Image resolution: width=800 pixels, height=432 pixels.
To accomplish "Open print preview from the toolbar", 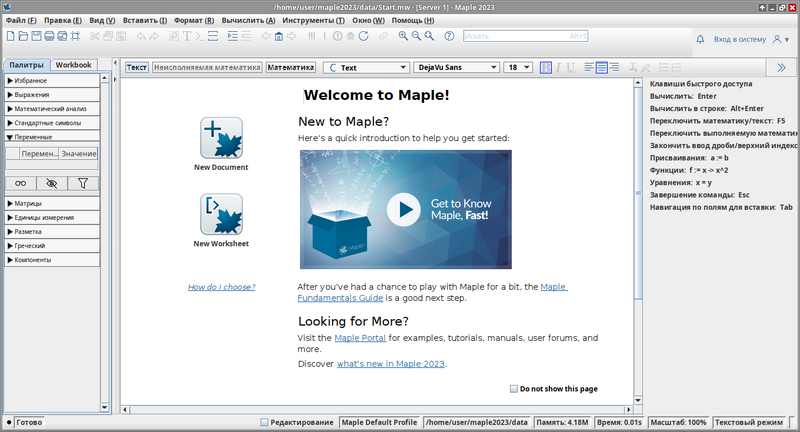I will [x=62, y=36].
